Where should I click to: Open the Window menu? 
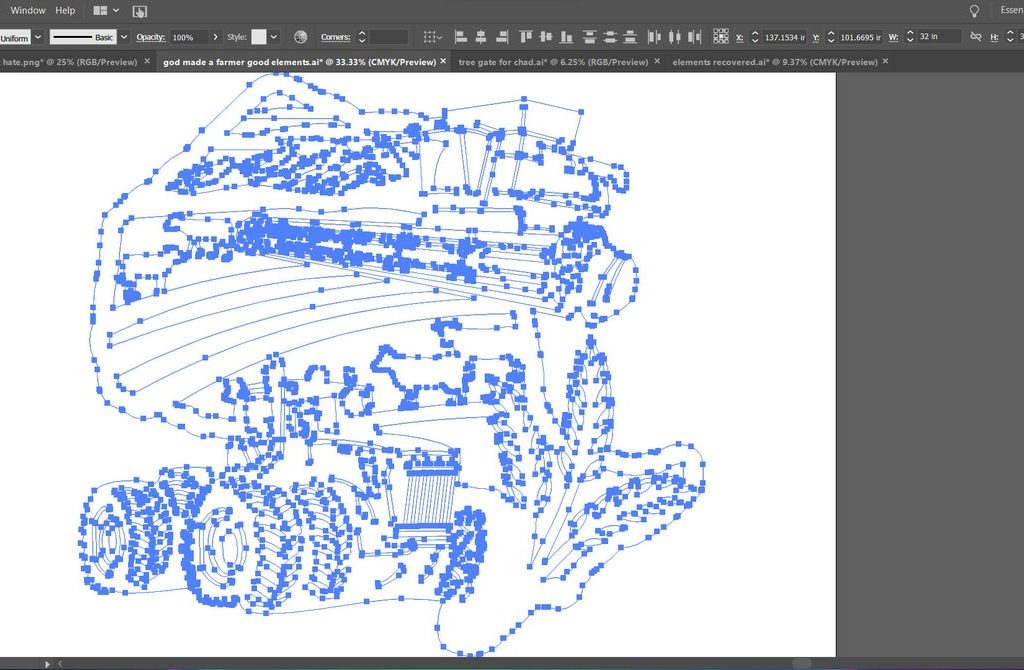(28, 11)
